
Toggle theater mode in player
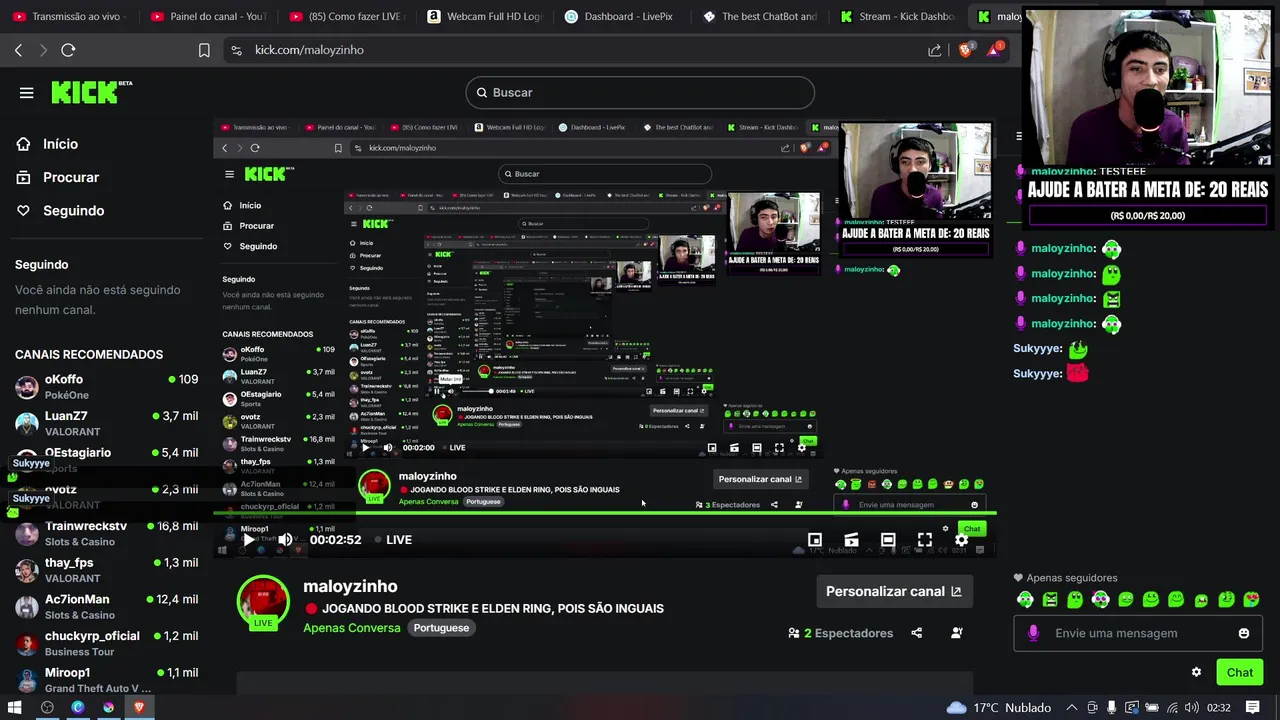coord(888,540)
